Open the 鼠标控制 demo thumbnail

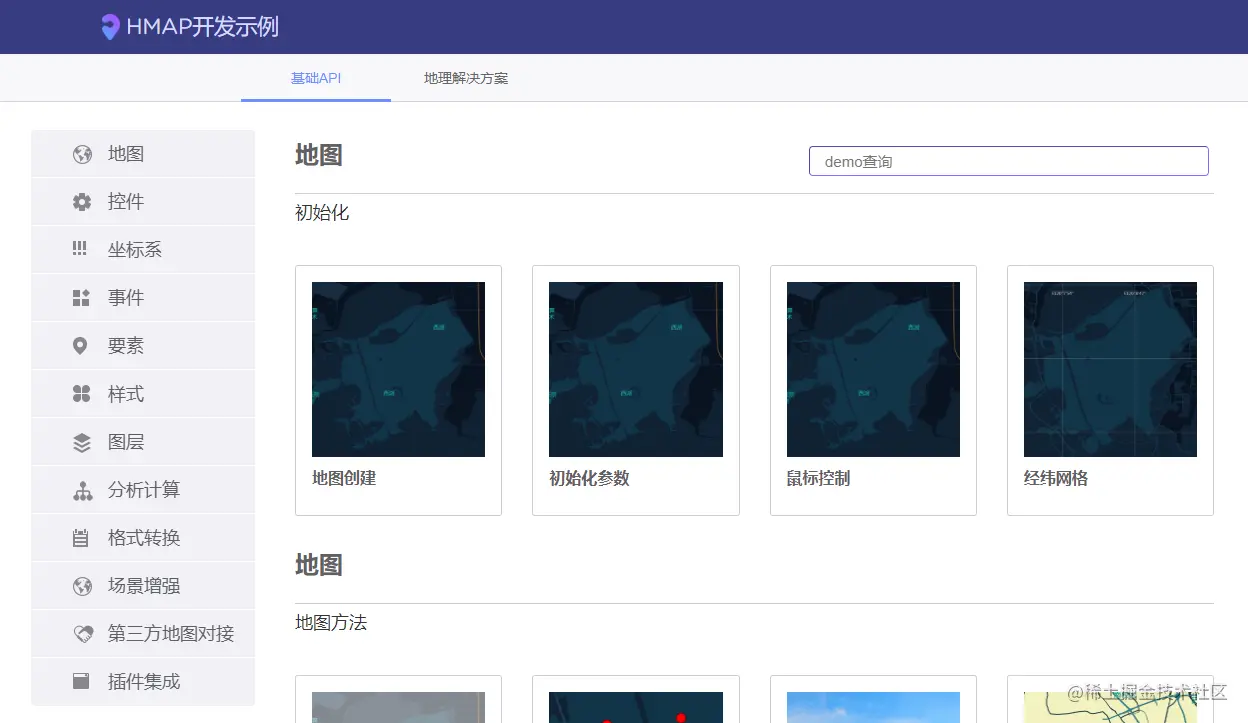(873, 369)
